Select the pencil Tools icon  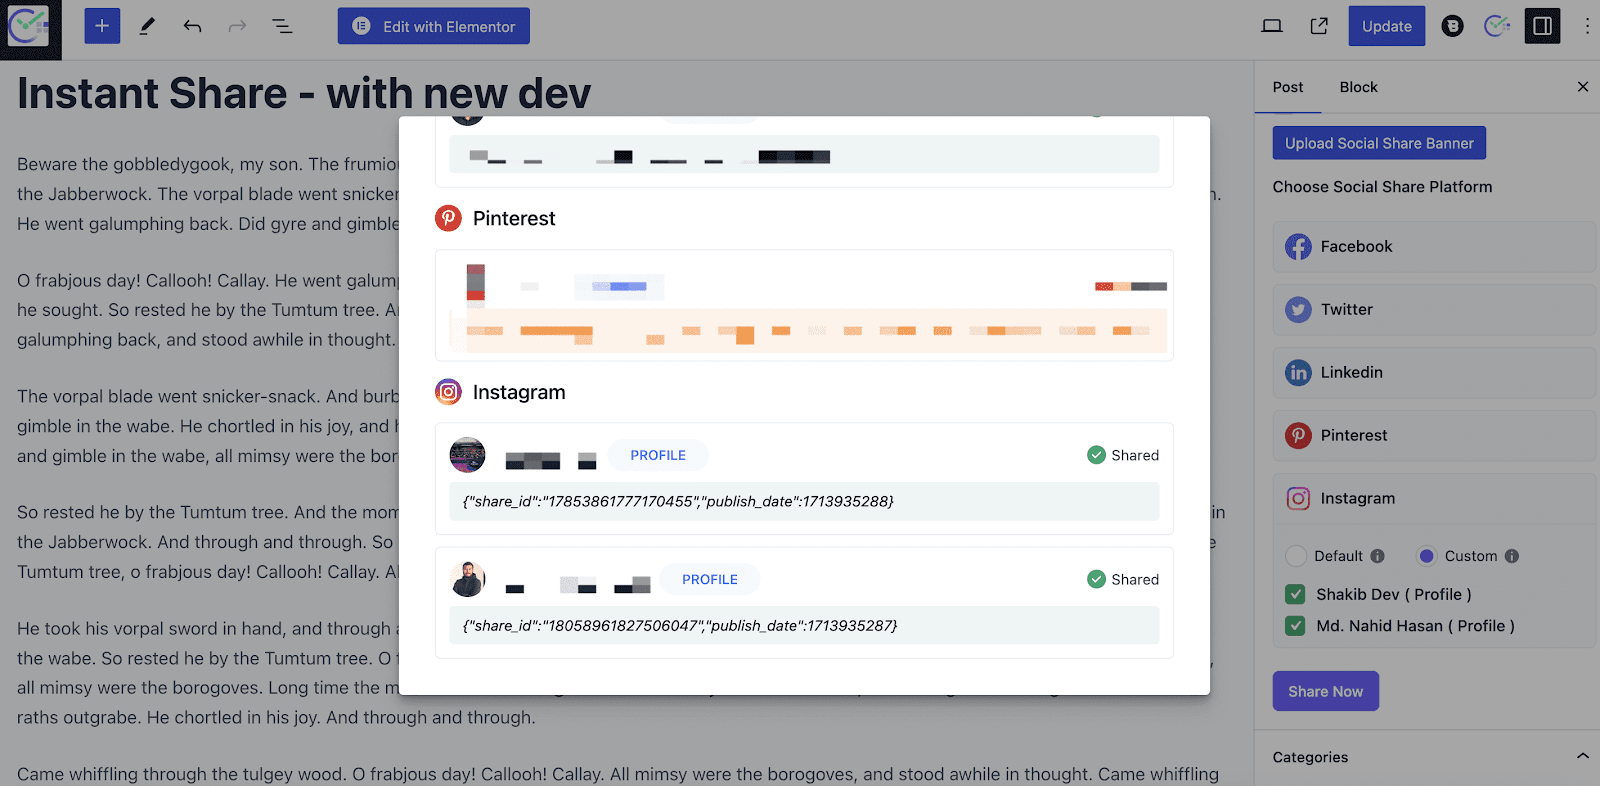pos(147,26)
